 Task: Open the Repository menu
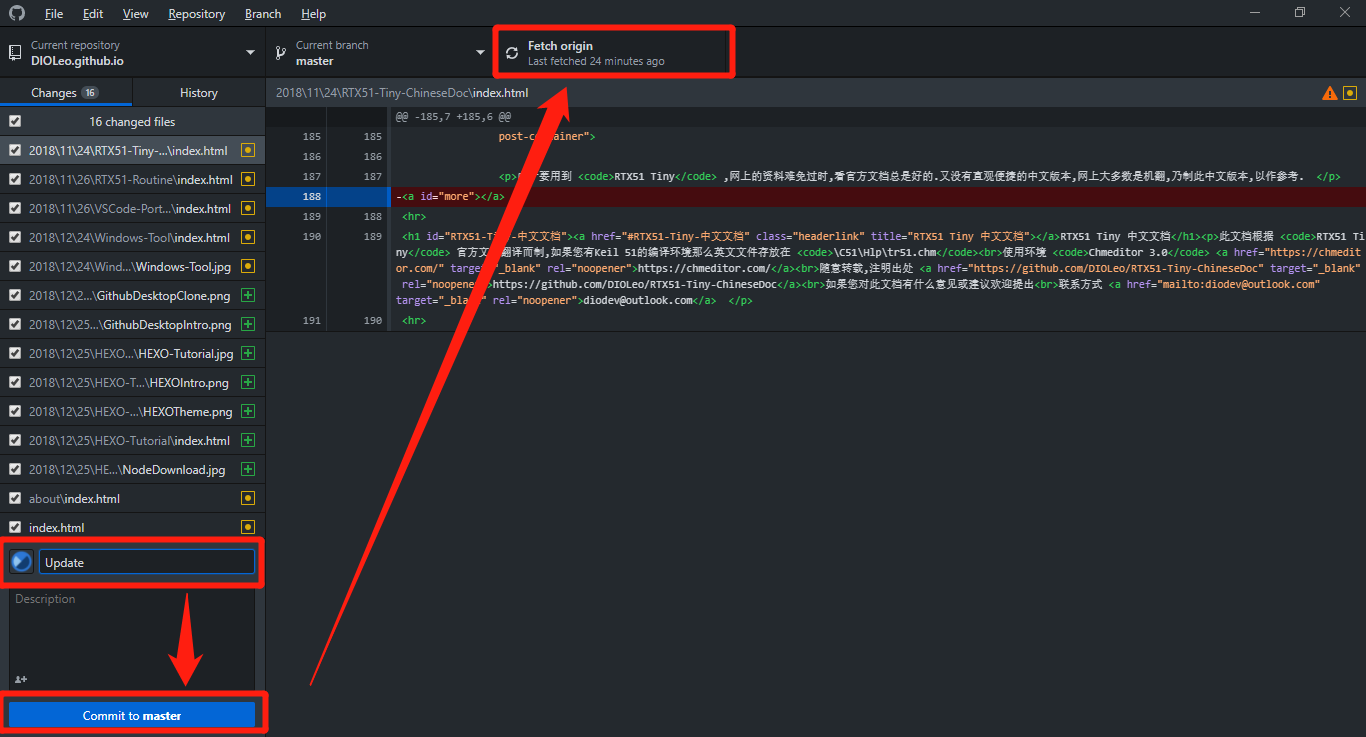coord(196,14)
